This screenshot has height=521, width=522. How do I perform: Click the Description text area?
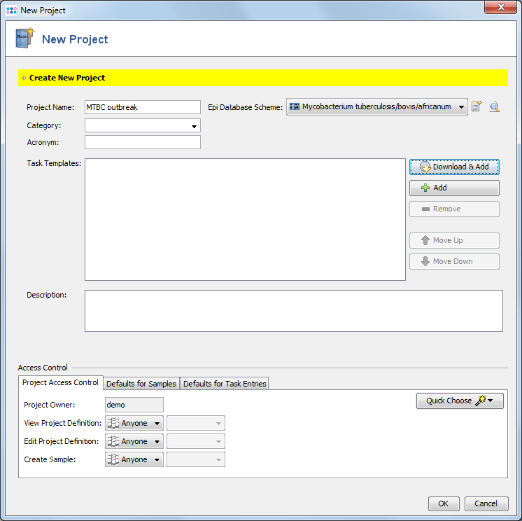[x=294, y=311]
